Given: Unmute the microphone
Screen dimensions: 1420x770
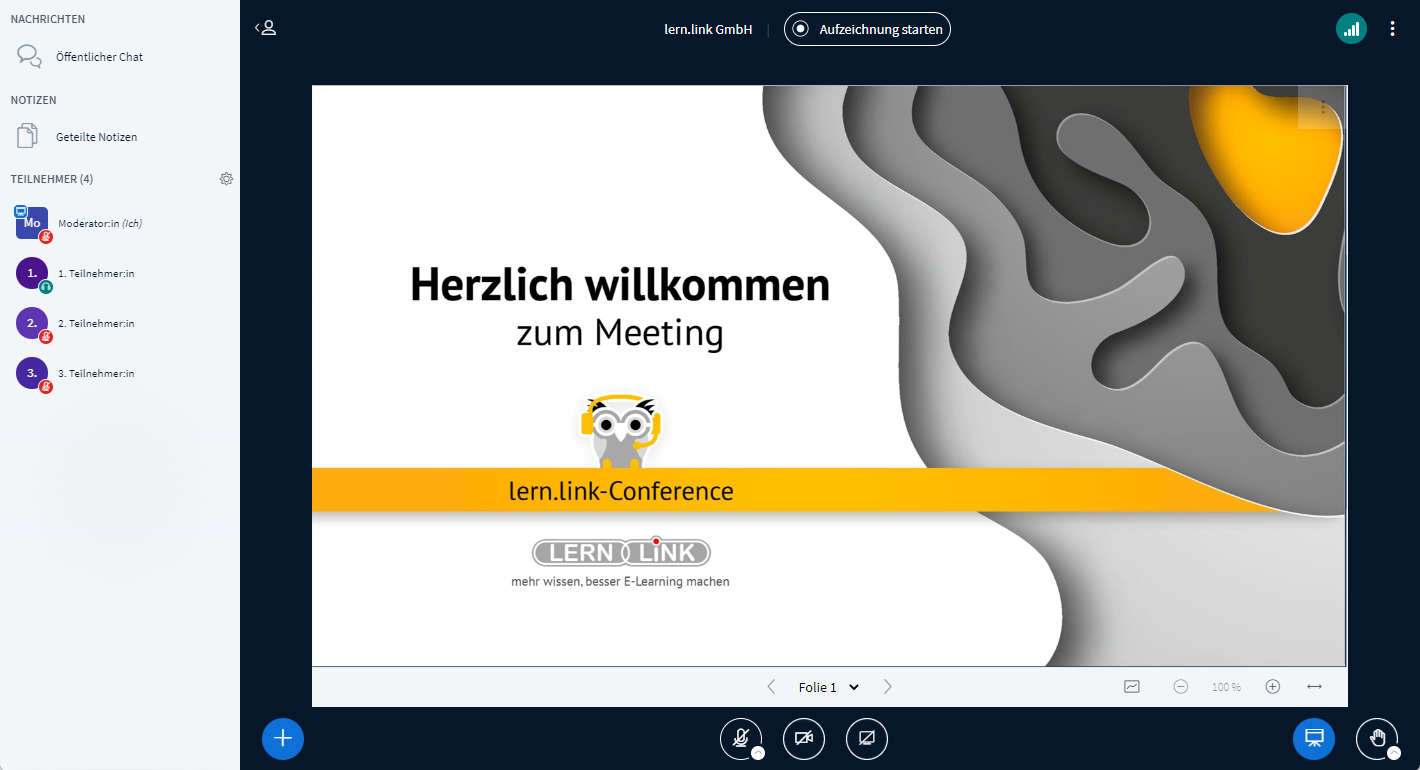Looking at the screenshot, I should (x=740, y=738).
